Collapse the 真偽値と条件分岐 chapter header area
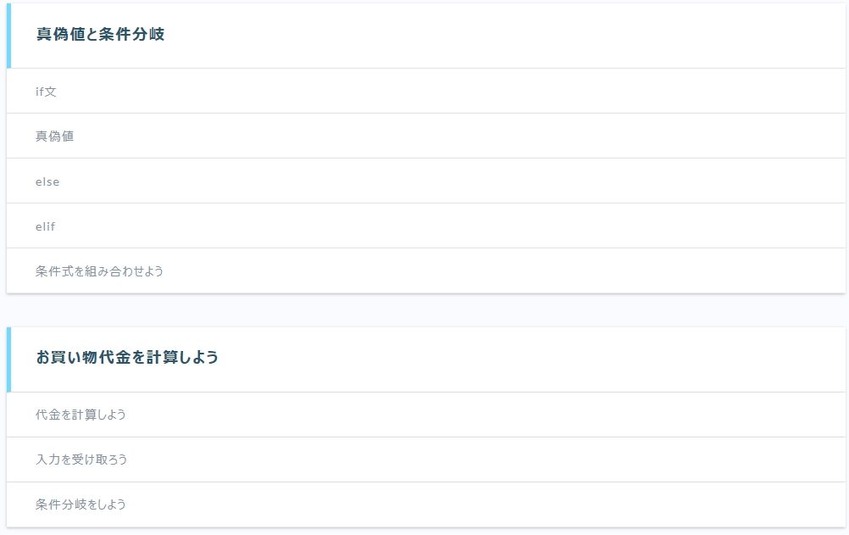Screen dimensions: 849x535 426,36
